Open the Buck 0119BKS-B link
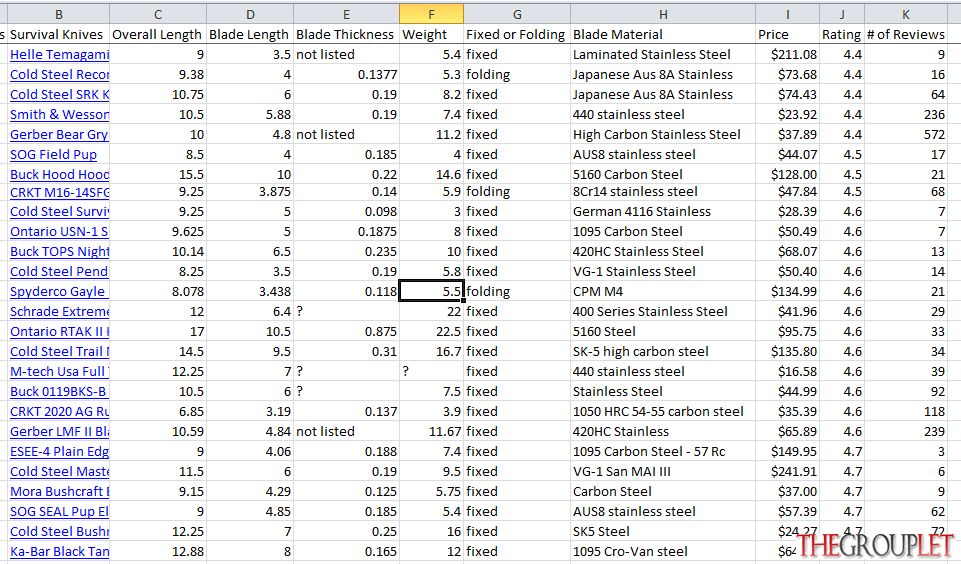 point(58,392)
